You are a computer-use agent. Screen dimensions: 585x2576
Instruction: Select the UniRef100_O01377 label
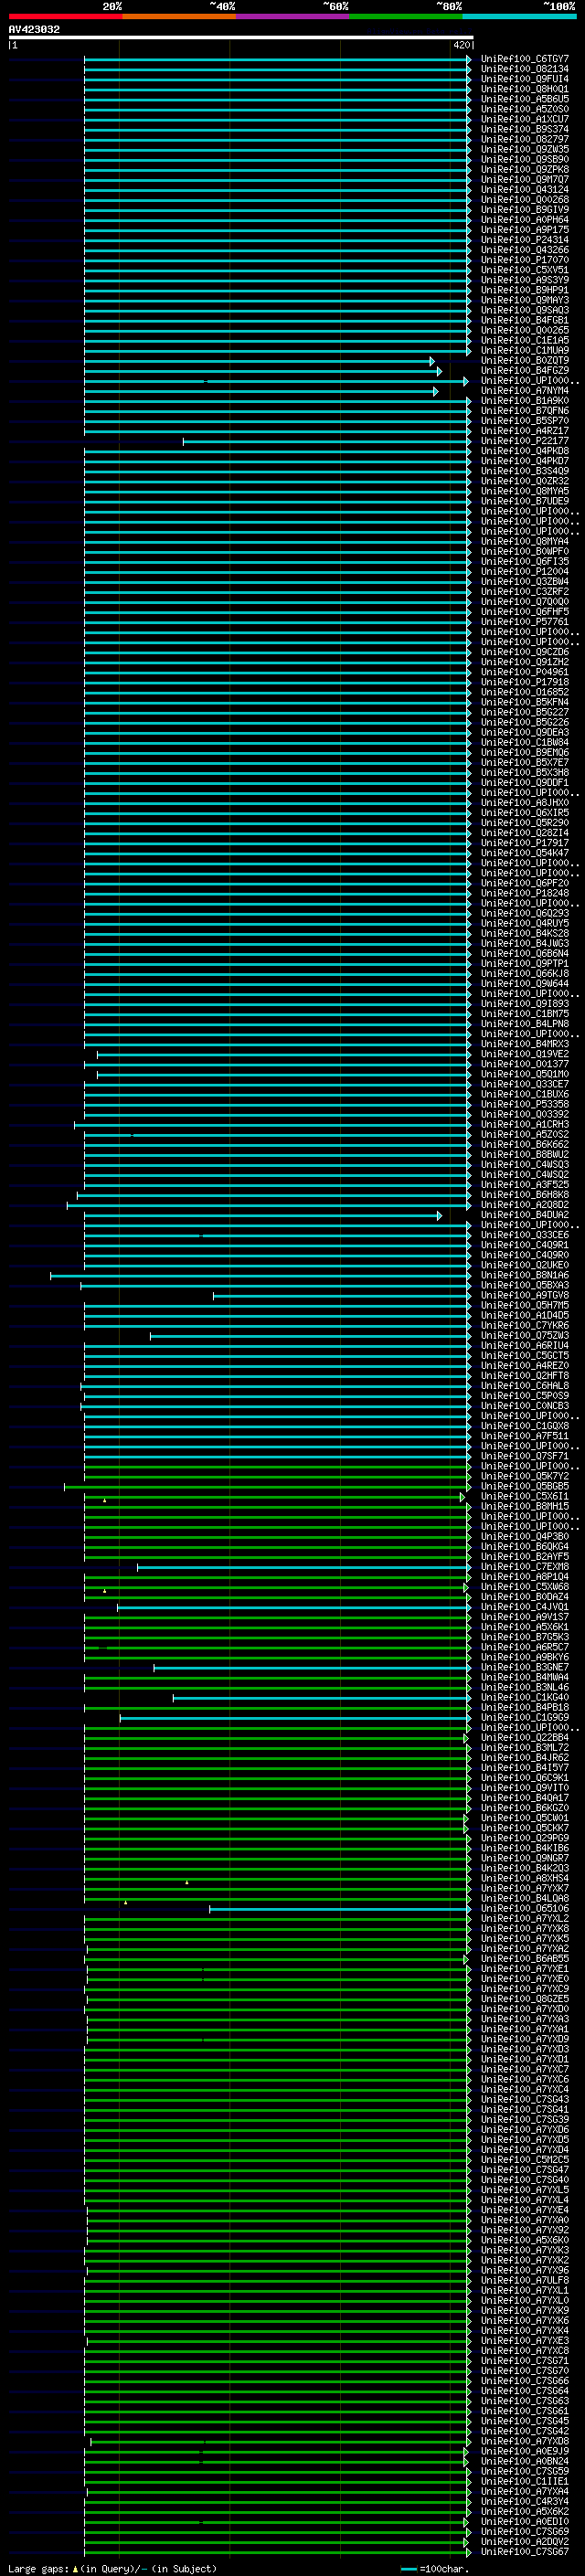pyautogui.click(x=524, y=1063)
